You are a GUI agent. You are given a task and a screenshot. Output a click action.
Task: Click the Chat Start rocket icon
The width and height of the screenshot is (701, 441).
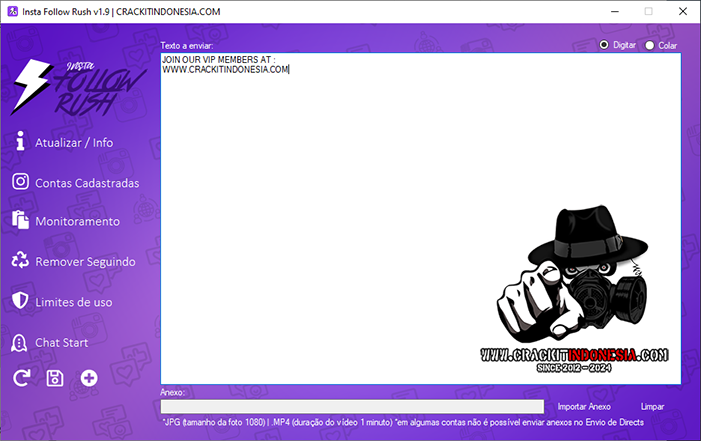[x=20, y=342]
